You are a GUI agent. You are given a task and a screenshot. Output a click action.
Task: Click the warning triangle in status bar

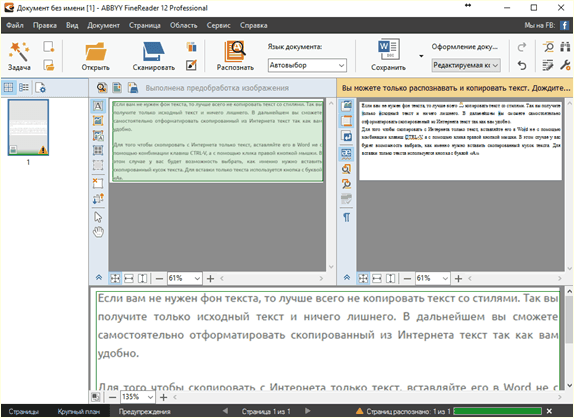pos(360,411)
